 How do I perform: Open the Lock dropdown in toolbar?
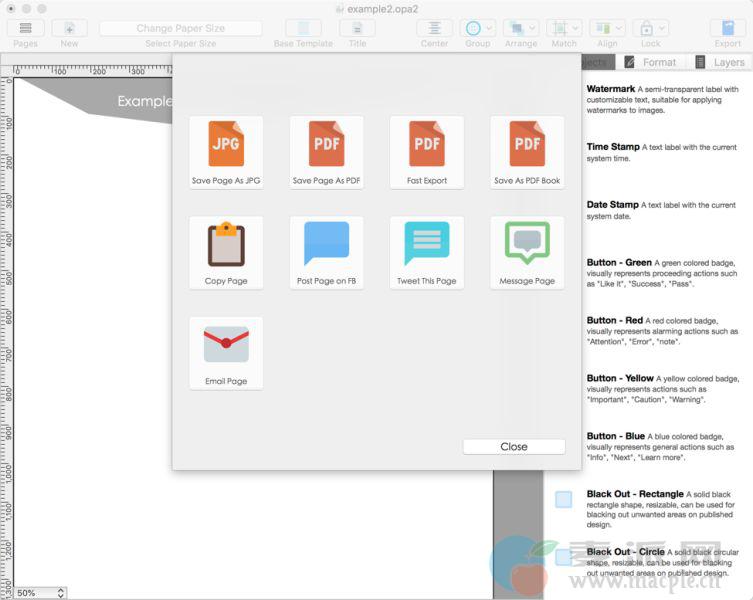(650, 29)
